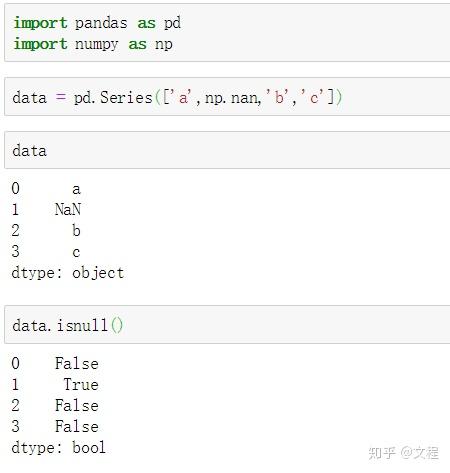Click the np alias in second import line

click(x=164, y=45)
